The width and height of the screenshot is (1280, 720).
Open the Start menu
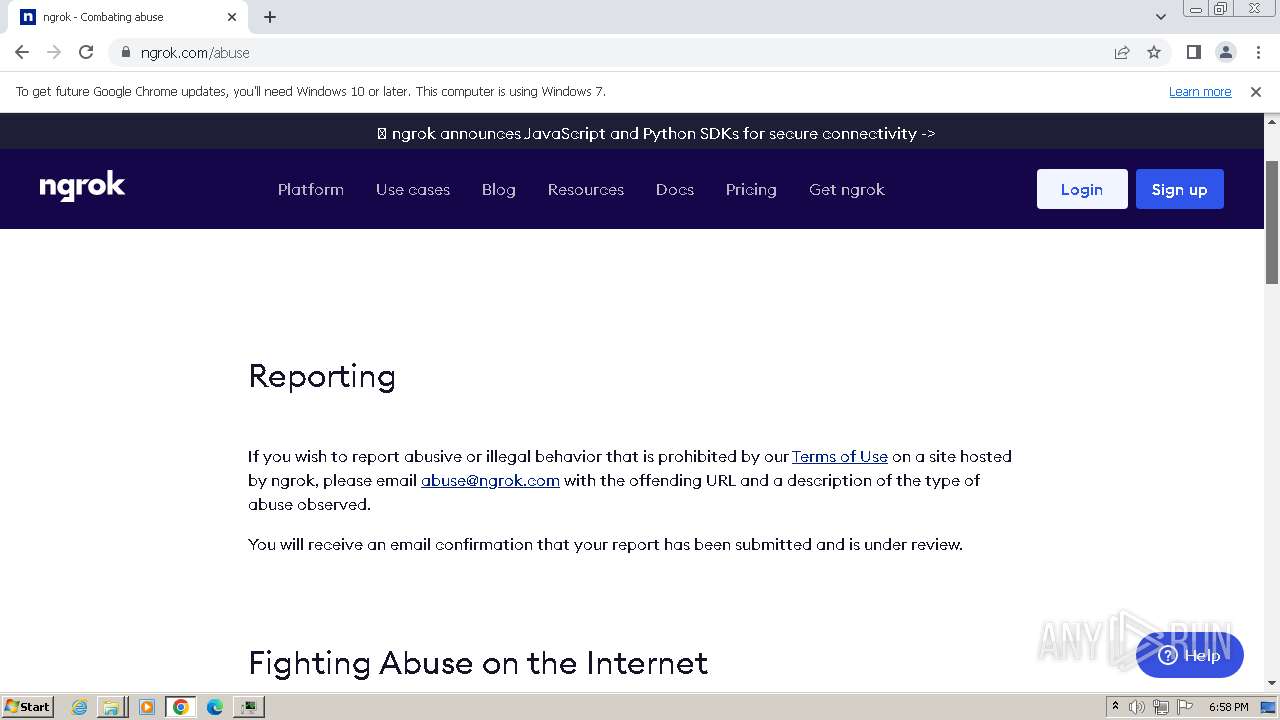pyautogui.click(x=28, y=707)
